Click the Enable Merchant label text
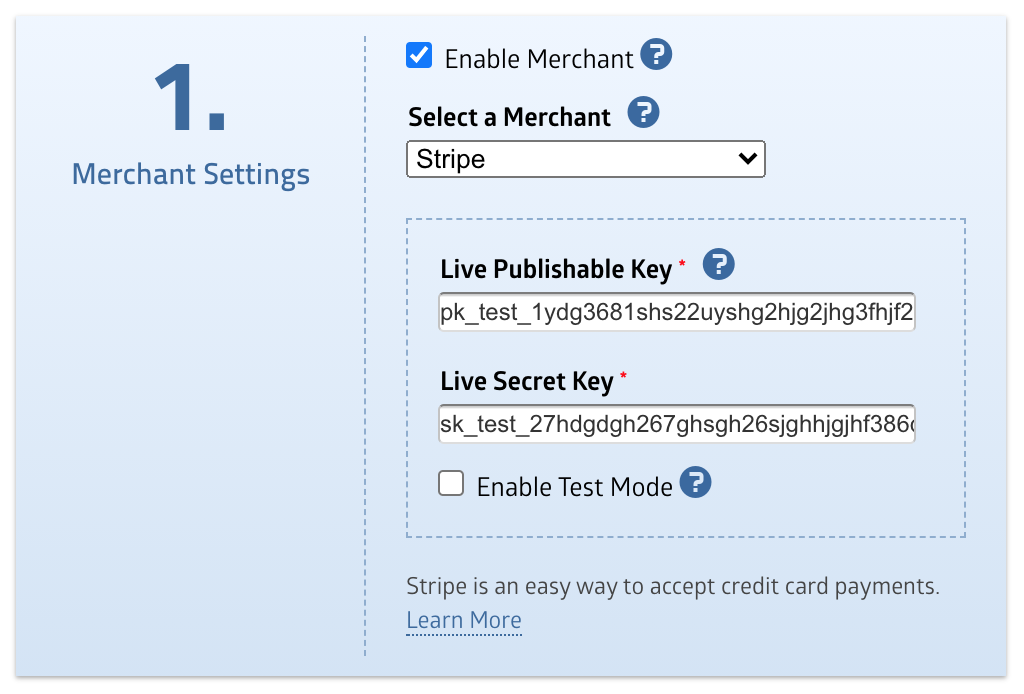1024x694 pixels. coord(539,59)
